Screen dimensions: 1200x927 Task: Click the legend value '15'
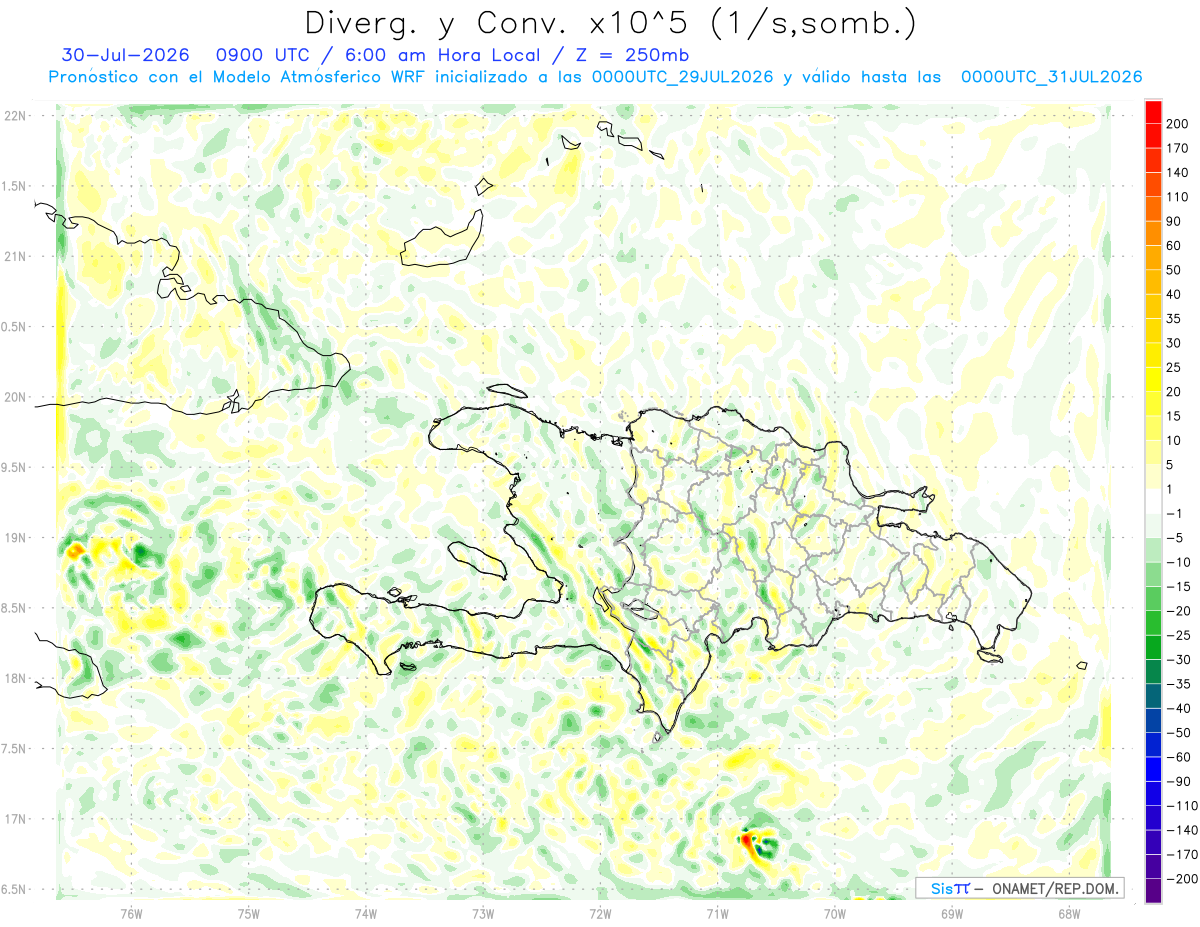[x=1174, y=416]
